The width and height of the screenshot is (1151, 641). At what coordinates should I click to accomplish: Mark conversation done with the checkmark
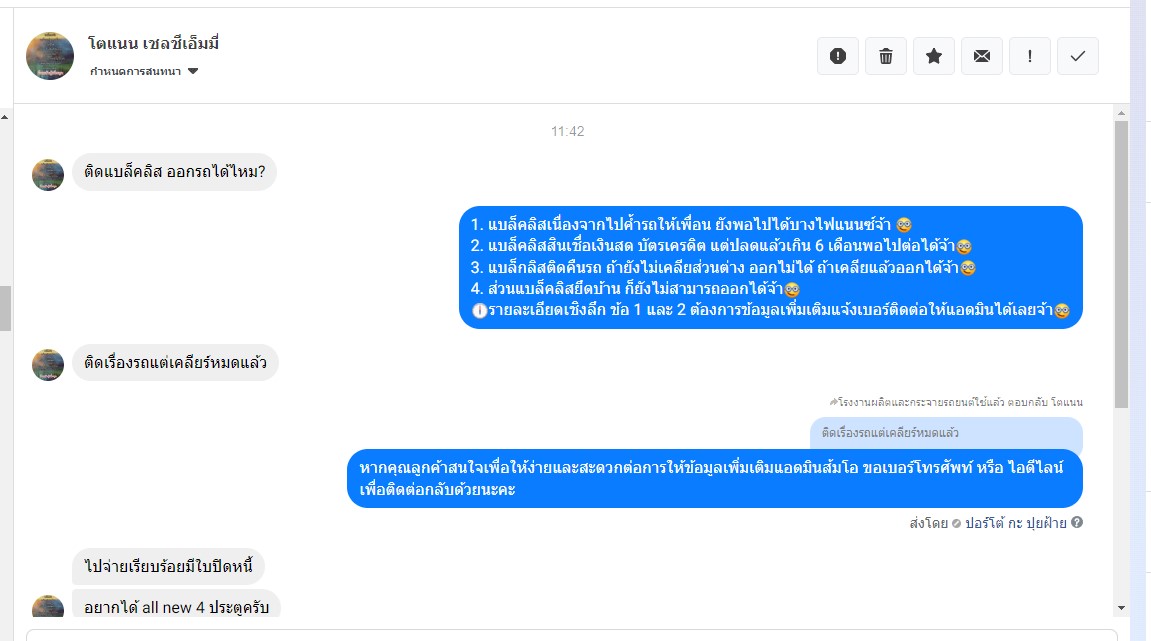(x=1078, y=56)
